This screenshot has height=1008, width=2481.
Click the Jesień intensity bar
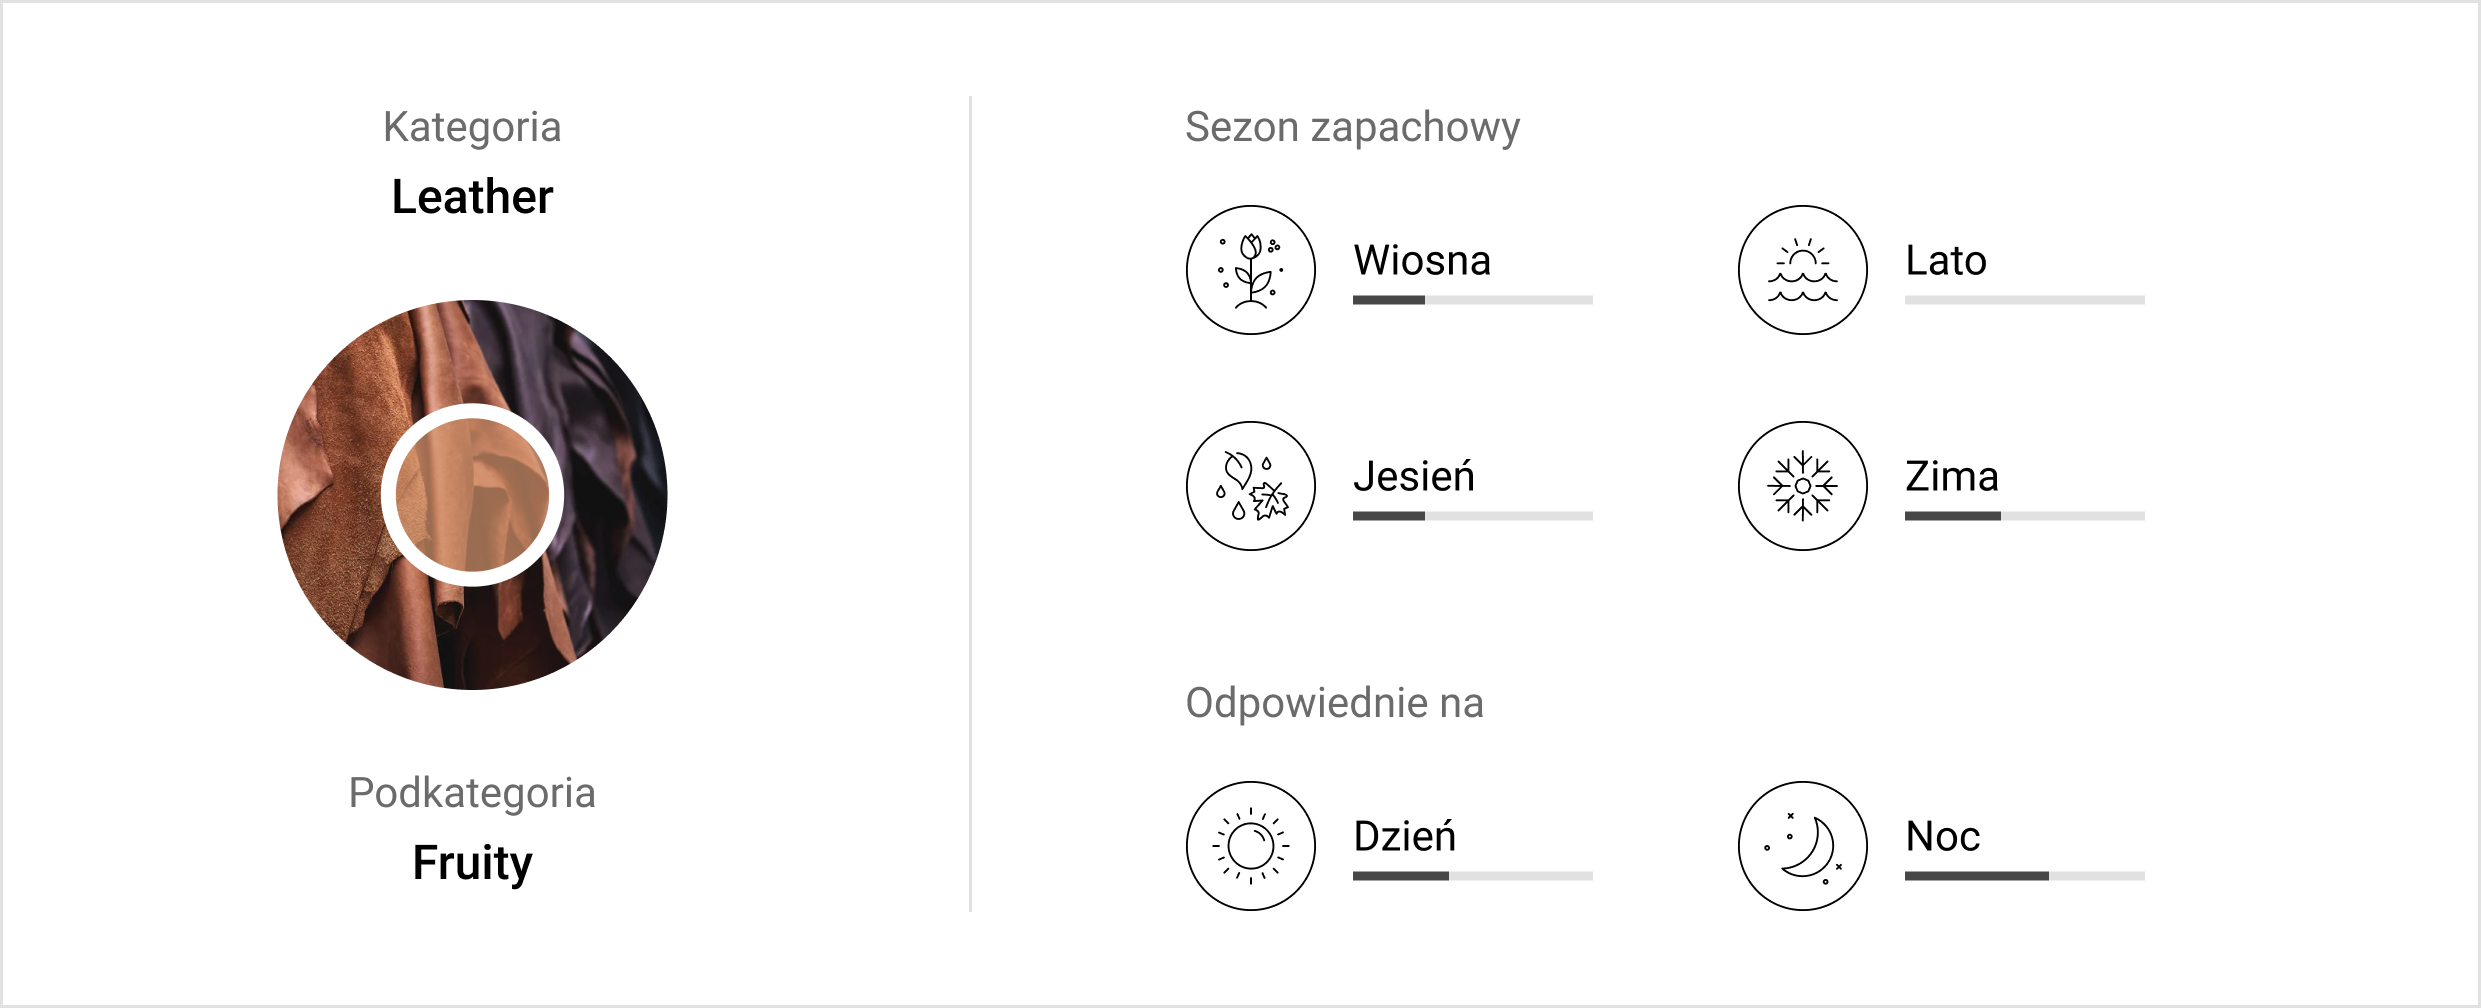[1472, 516]
